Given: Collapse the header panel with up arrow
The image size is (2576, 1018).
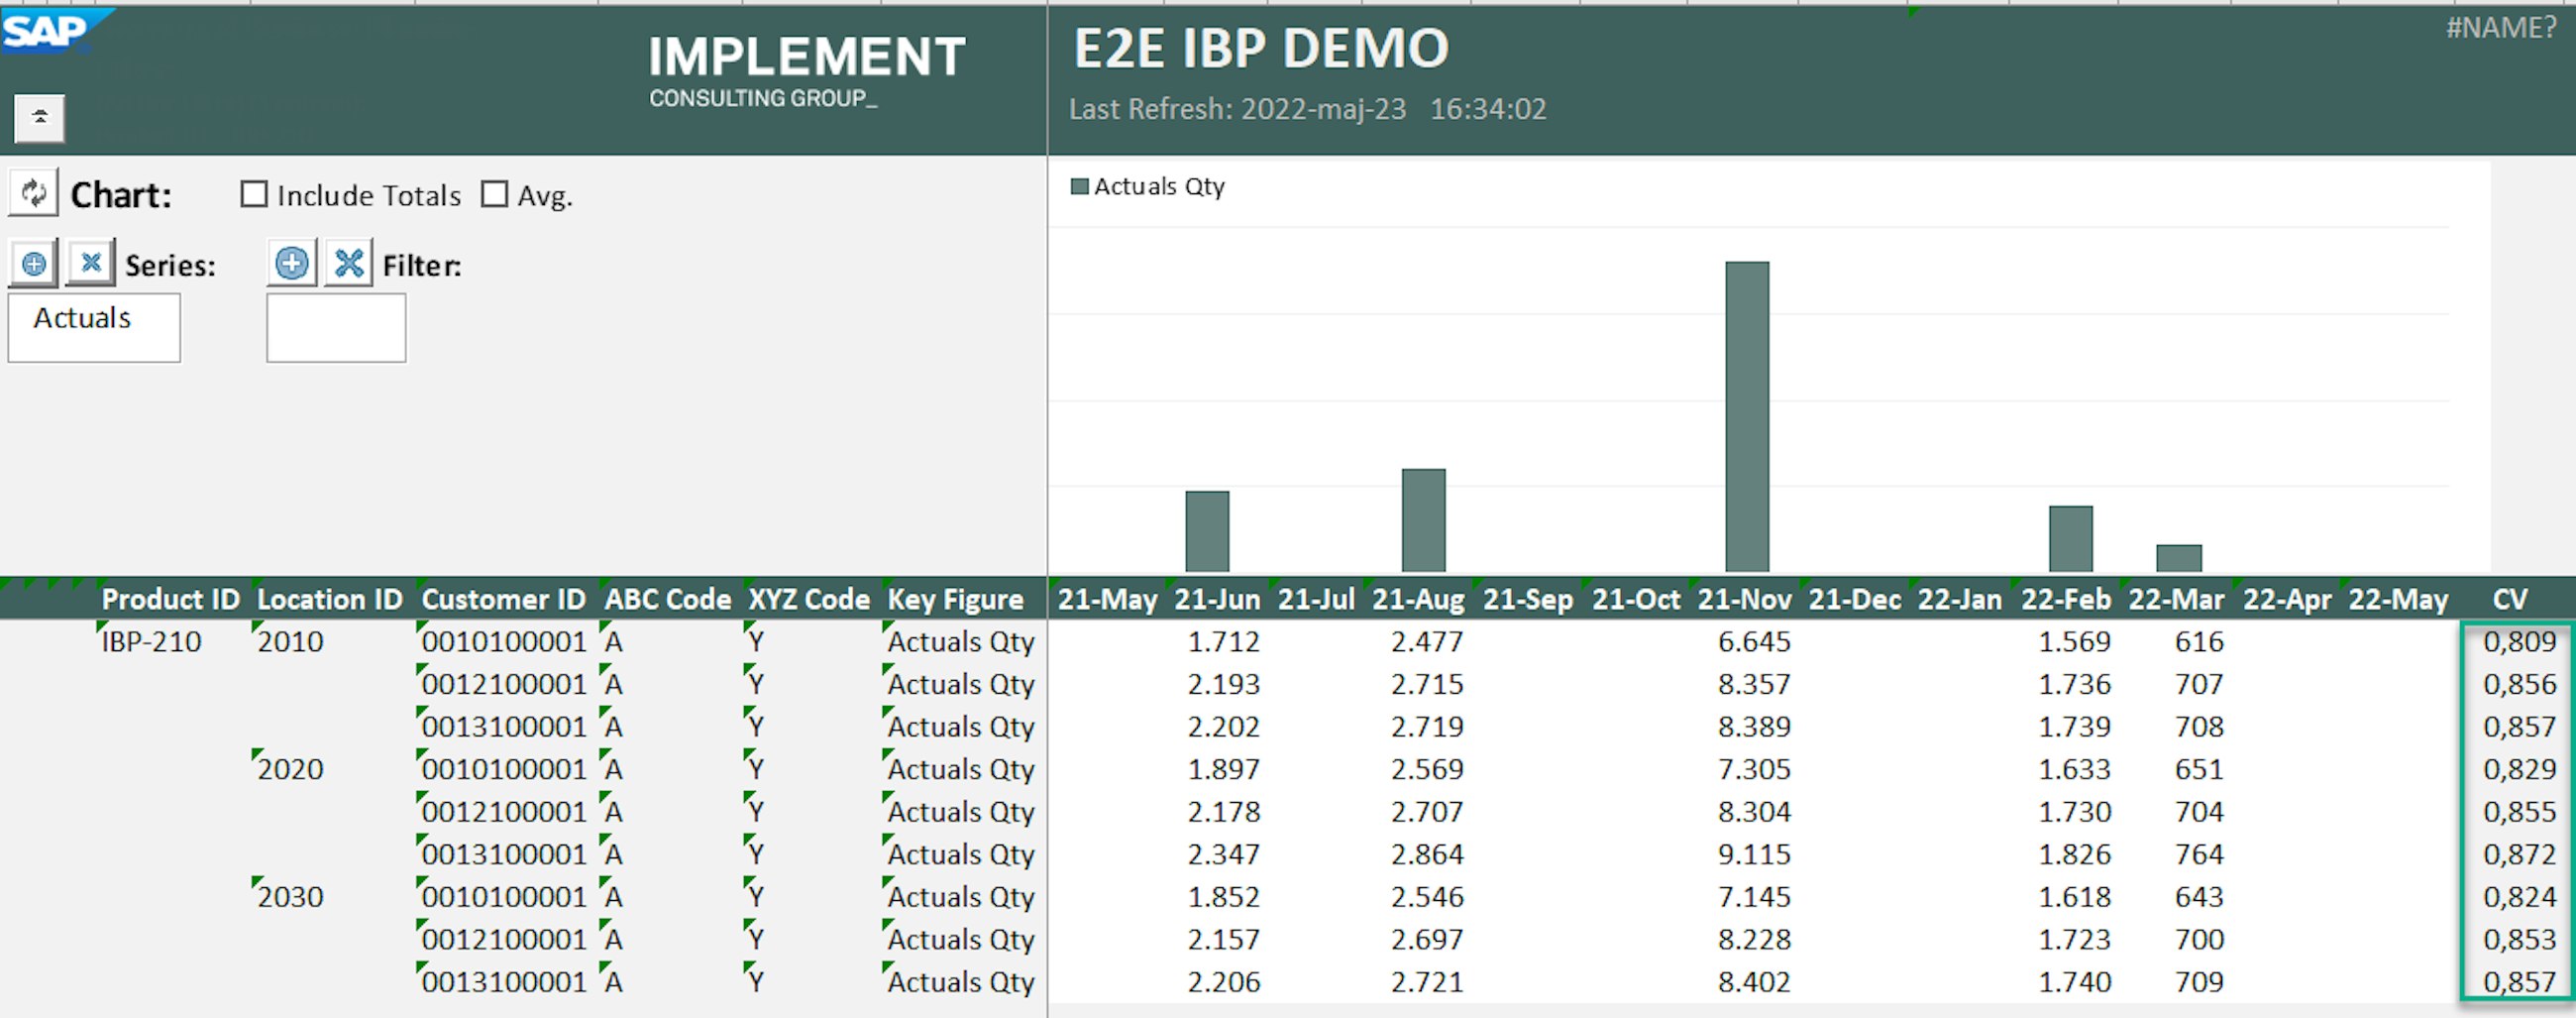Looking at the screenshot, I should pos(40,118).
